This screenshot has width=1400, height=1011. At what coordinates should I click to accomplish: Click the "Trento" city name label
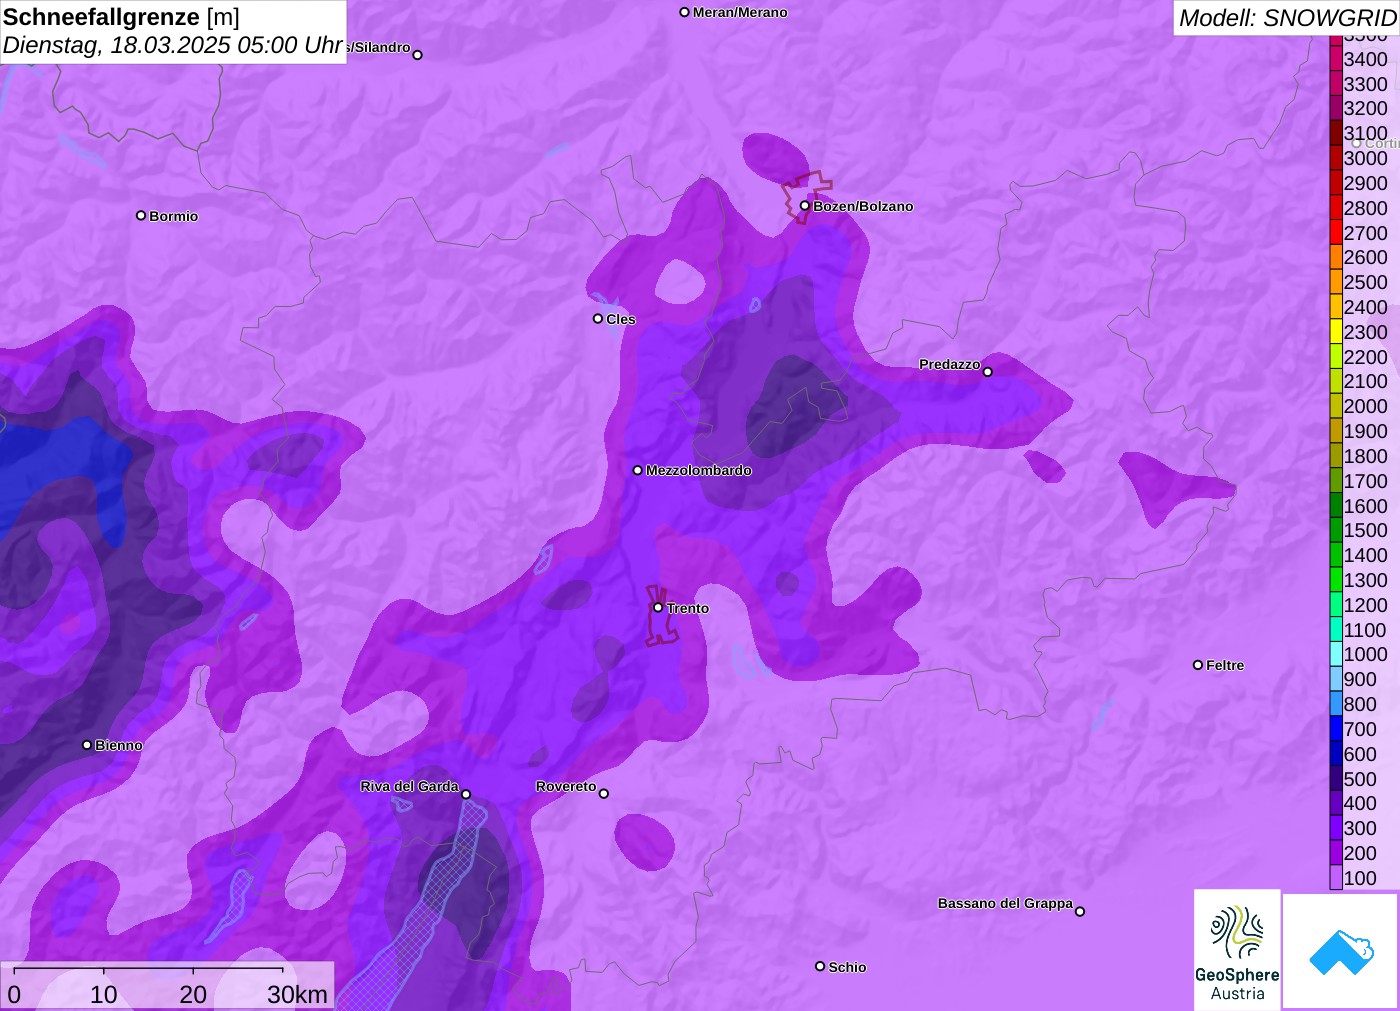[688, 608]
